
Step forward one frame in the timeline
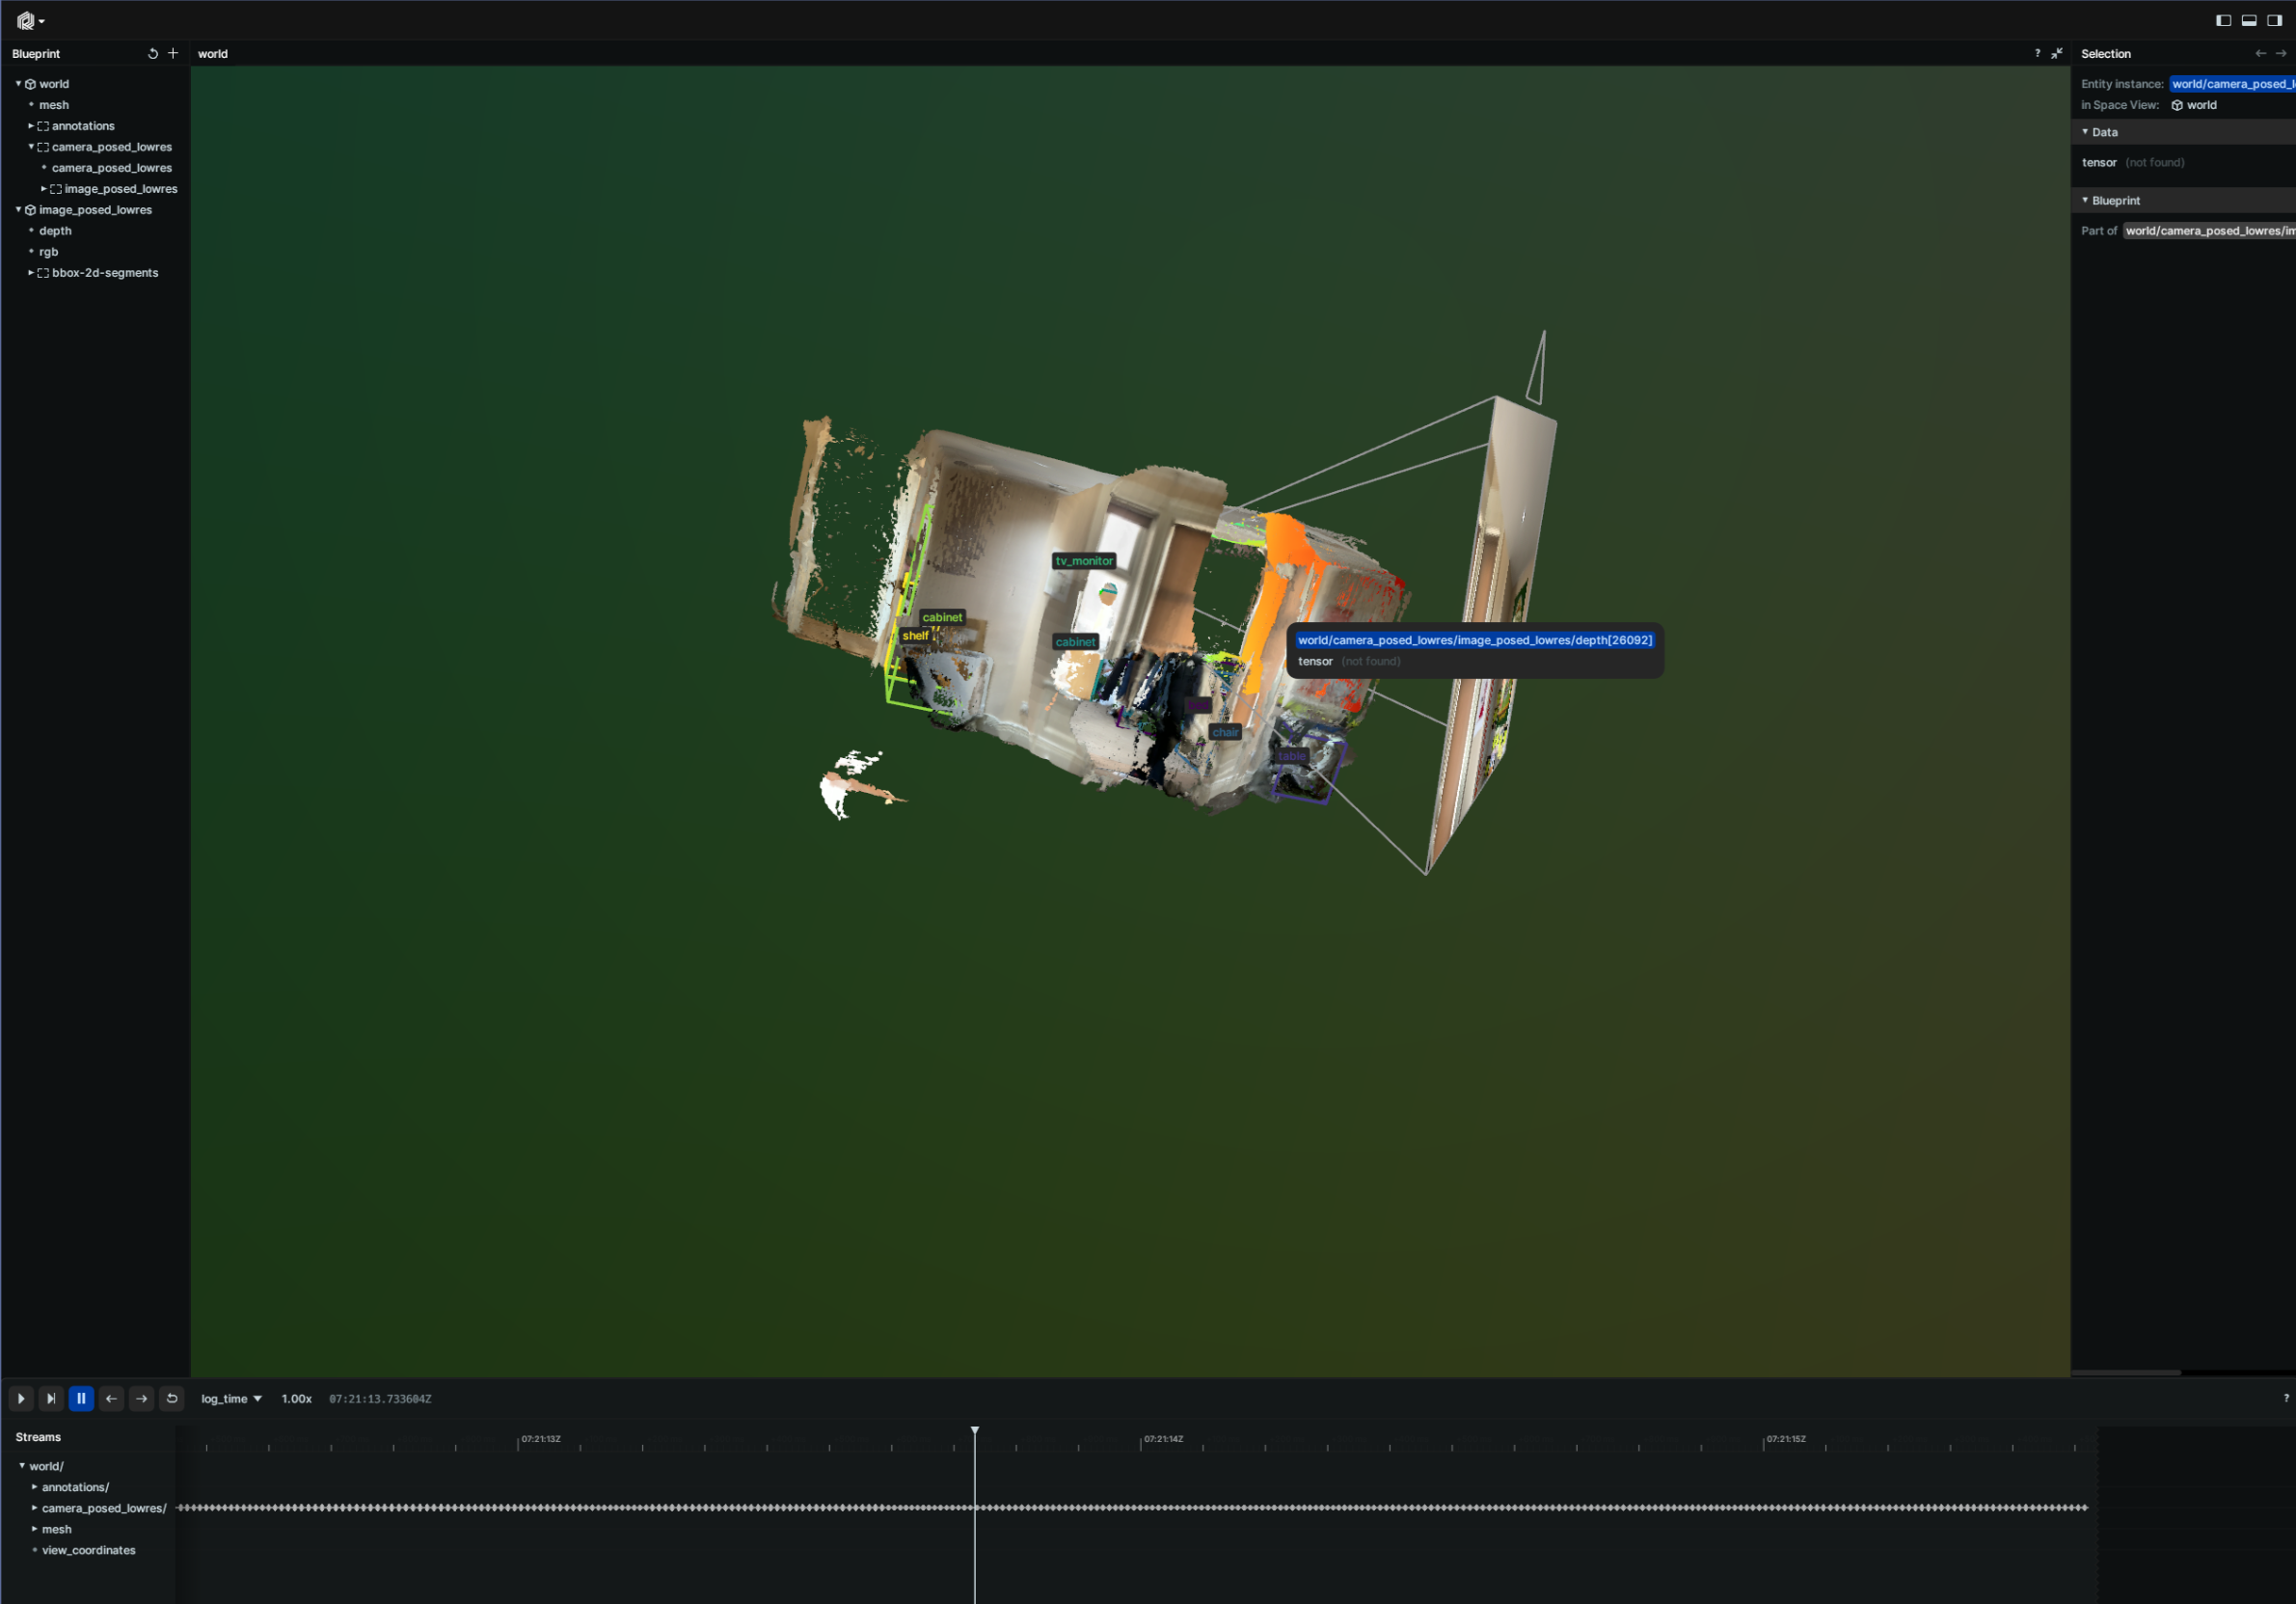141,1398
